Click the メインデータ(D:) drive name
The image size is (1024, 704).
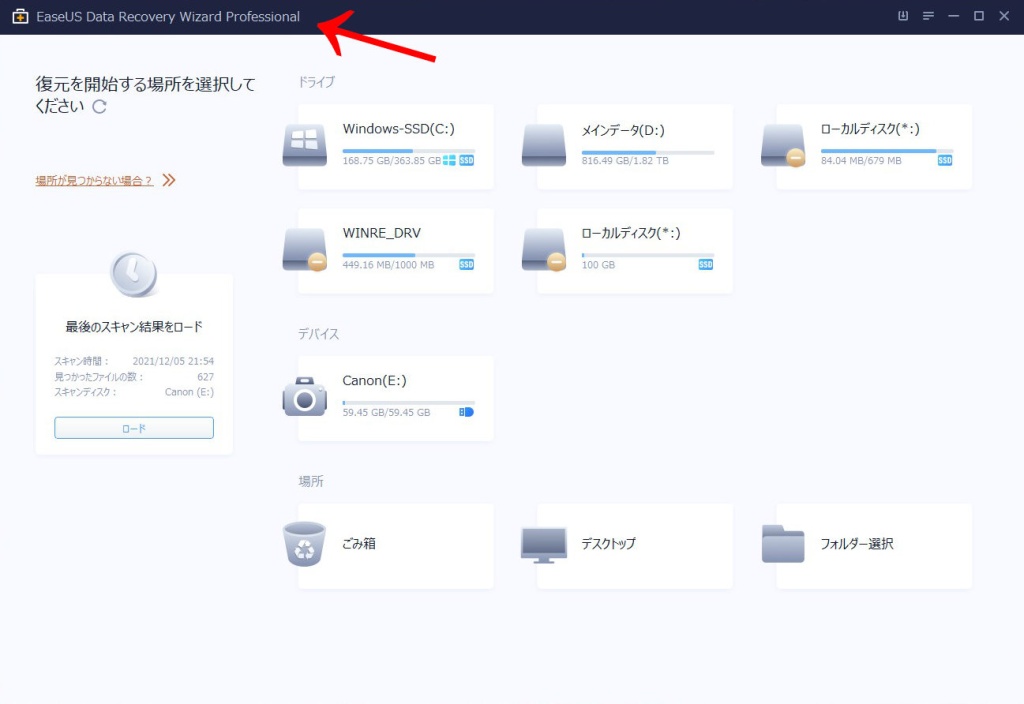(623, 131)
